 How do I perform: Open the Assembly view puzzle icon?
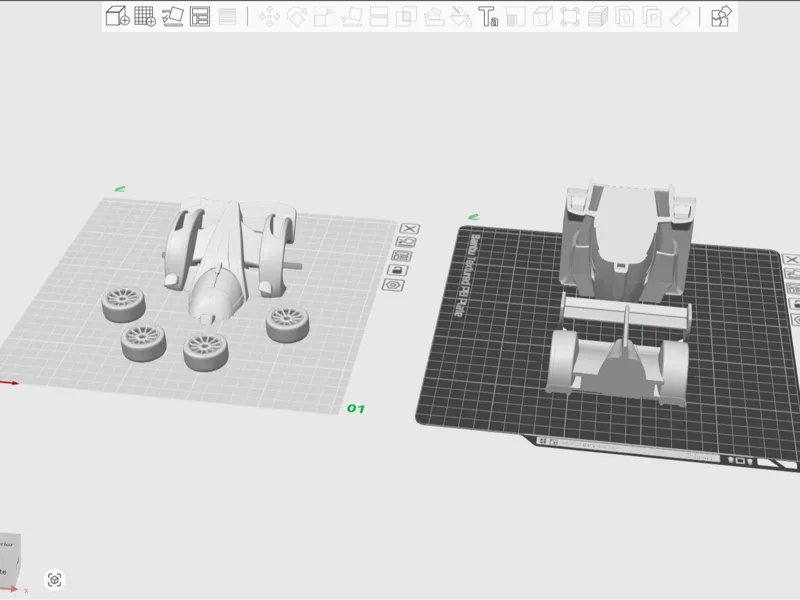[x=721, y=16]
